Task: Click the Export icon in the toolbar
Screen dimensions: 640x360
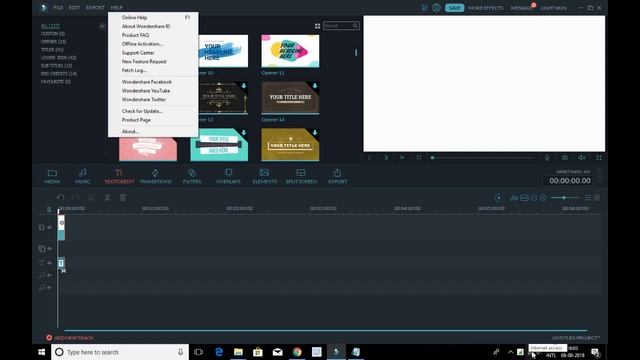Action: (x=338, y=176)
